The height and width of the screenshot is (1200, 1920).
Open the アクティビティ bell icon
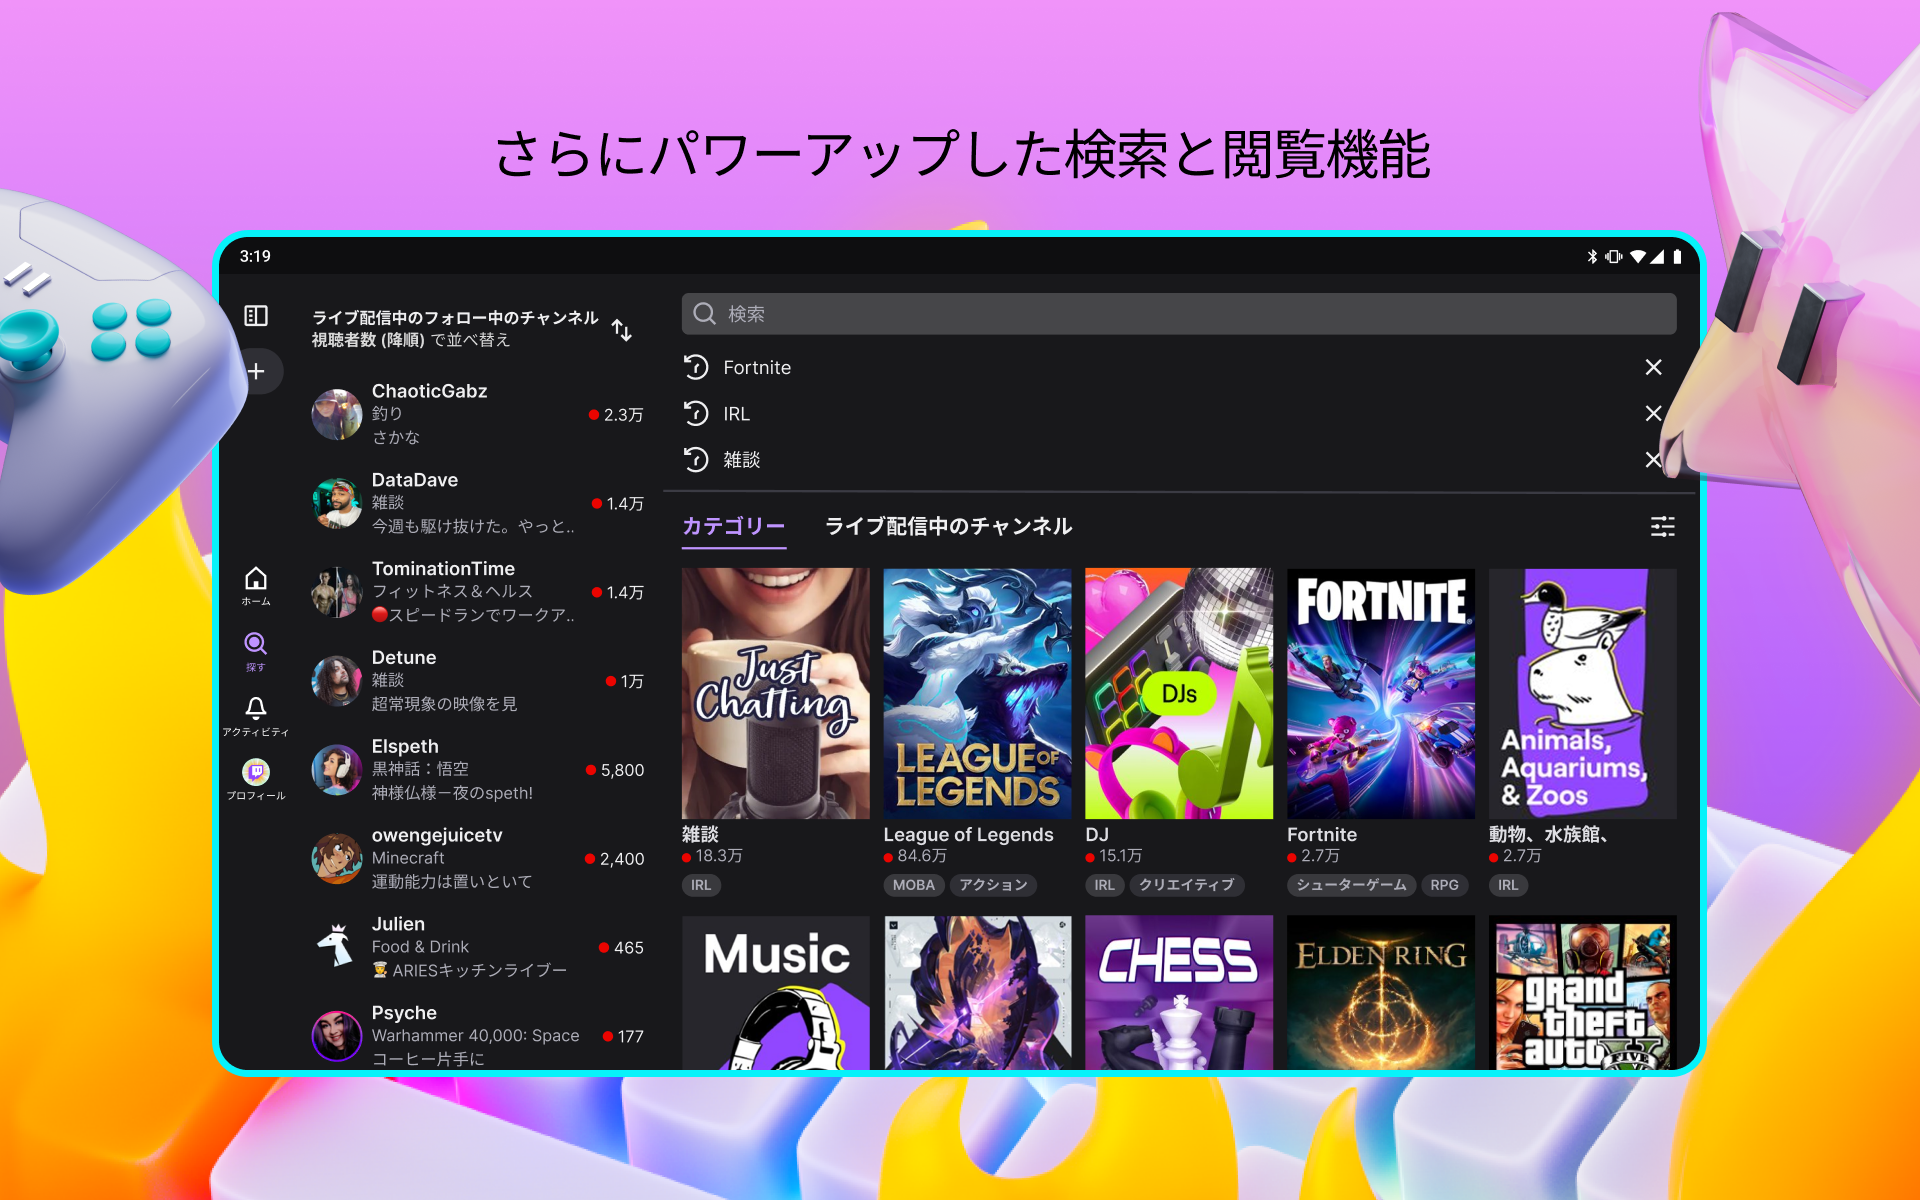[256, 716]
